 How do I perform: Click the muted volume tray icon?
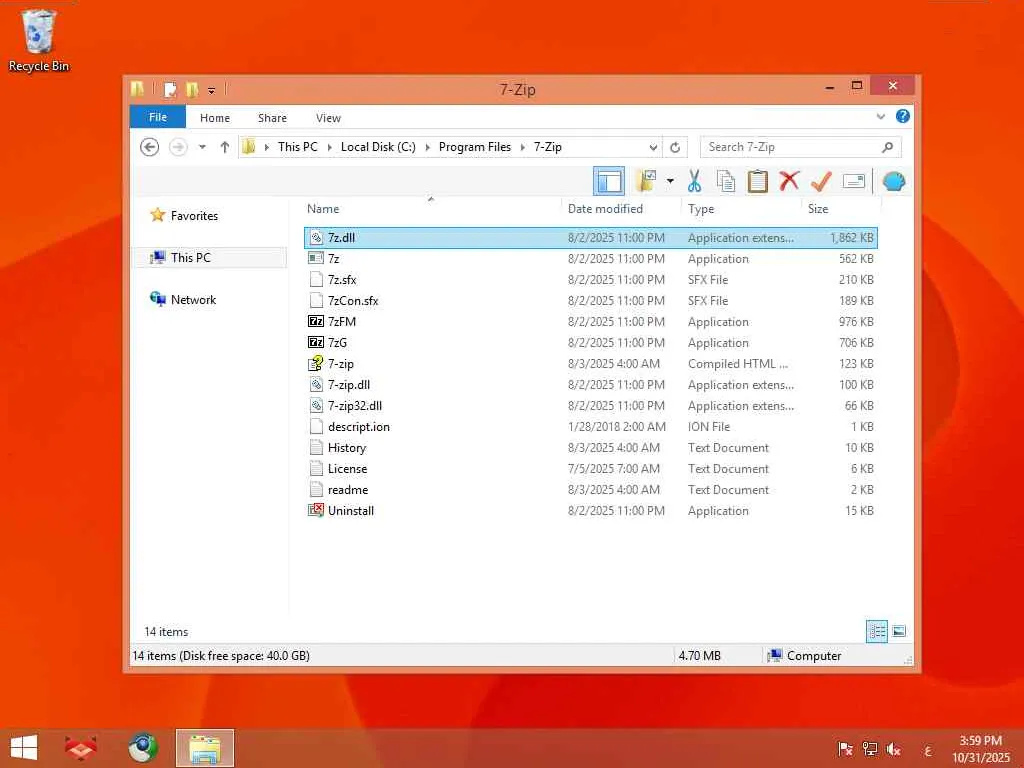coord(893,750)
